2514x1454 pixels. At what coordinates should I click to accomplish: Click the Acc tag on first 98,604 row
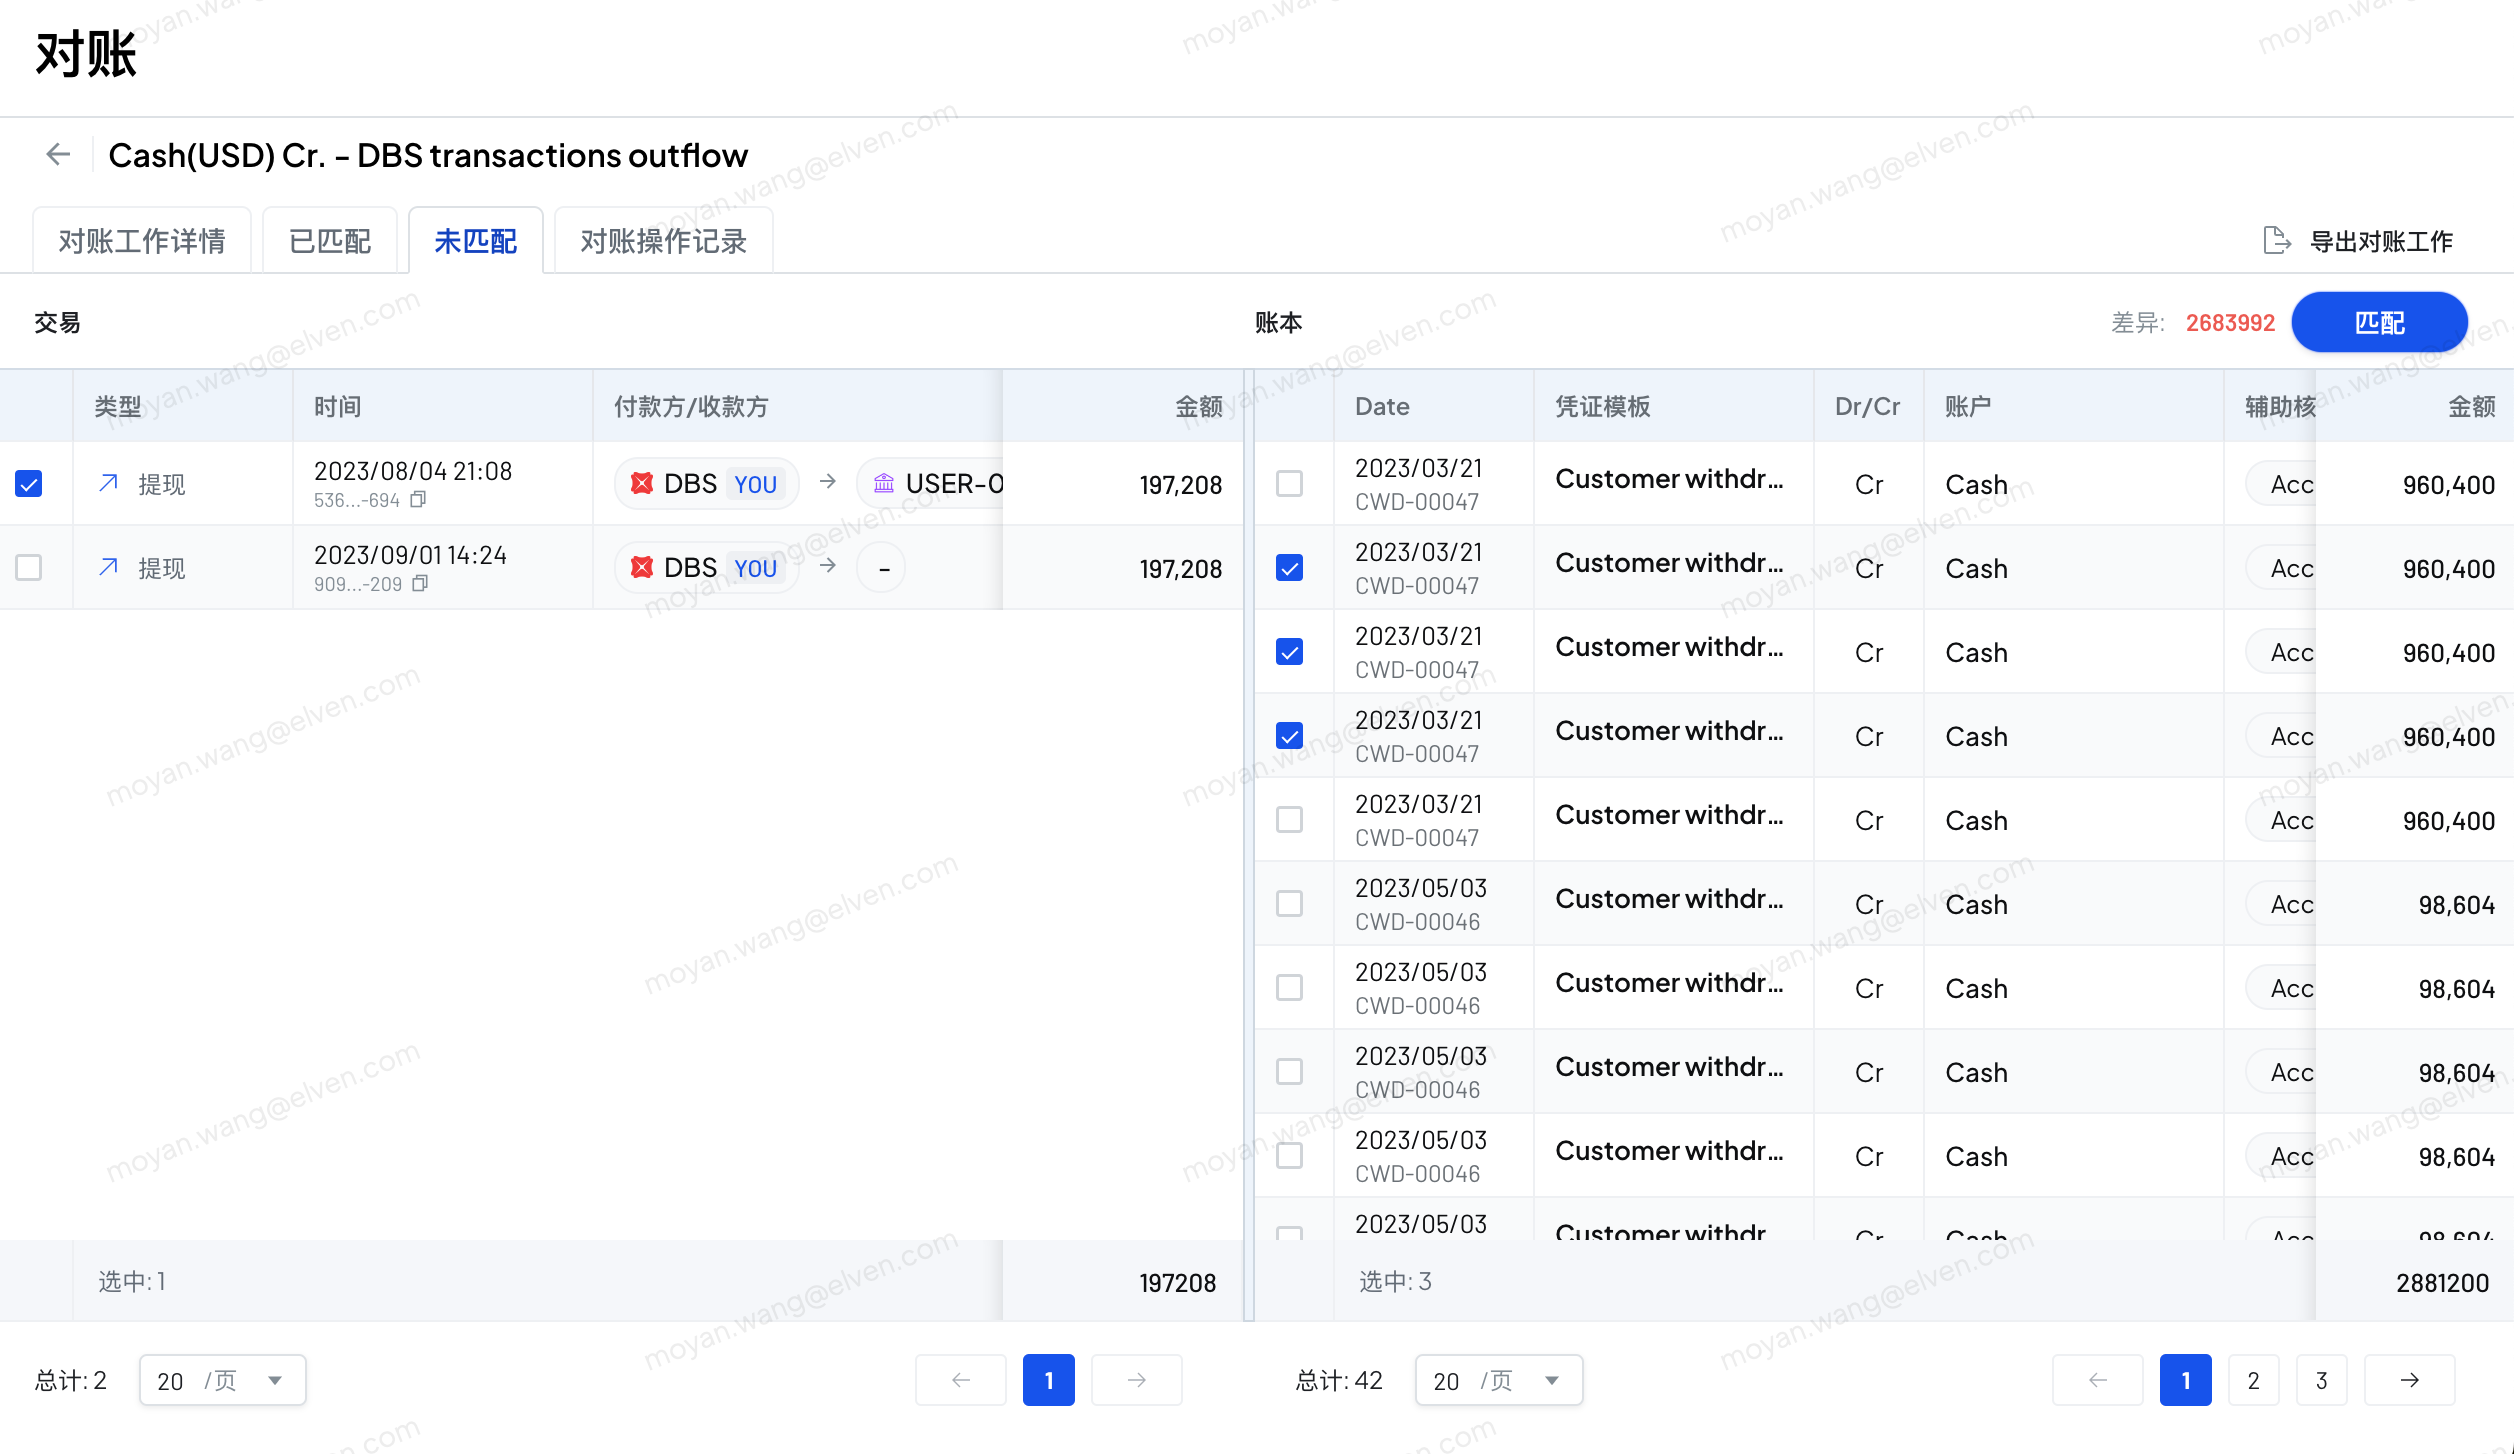pos(2288,904)
